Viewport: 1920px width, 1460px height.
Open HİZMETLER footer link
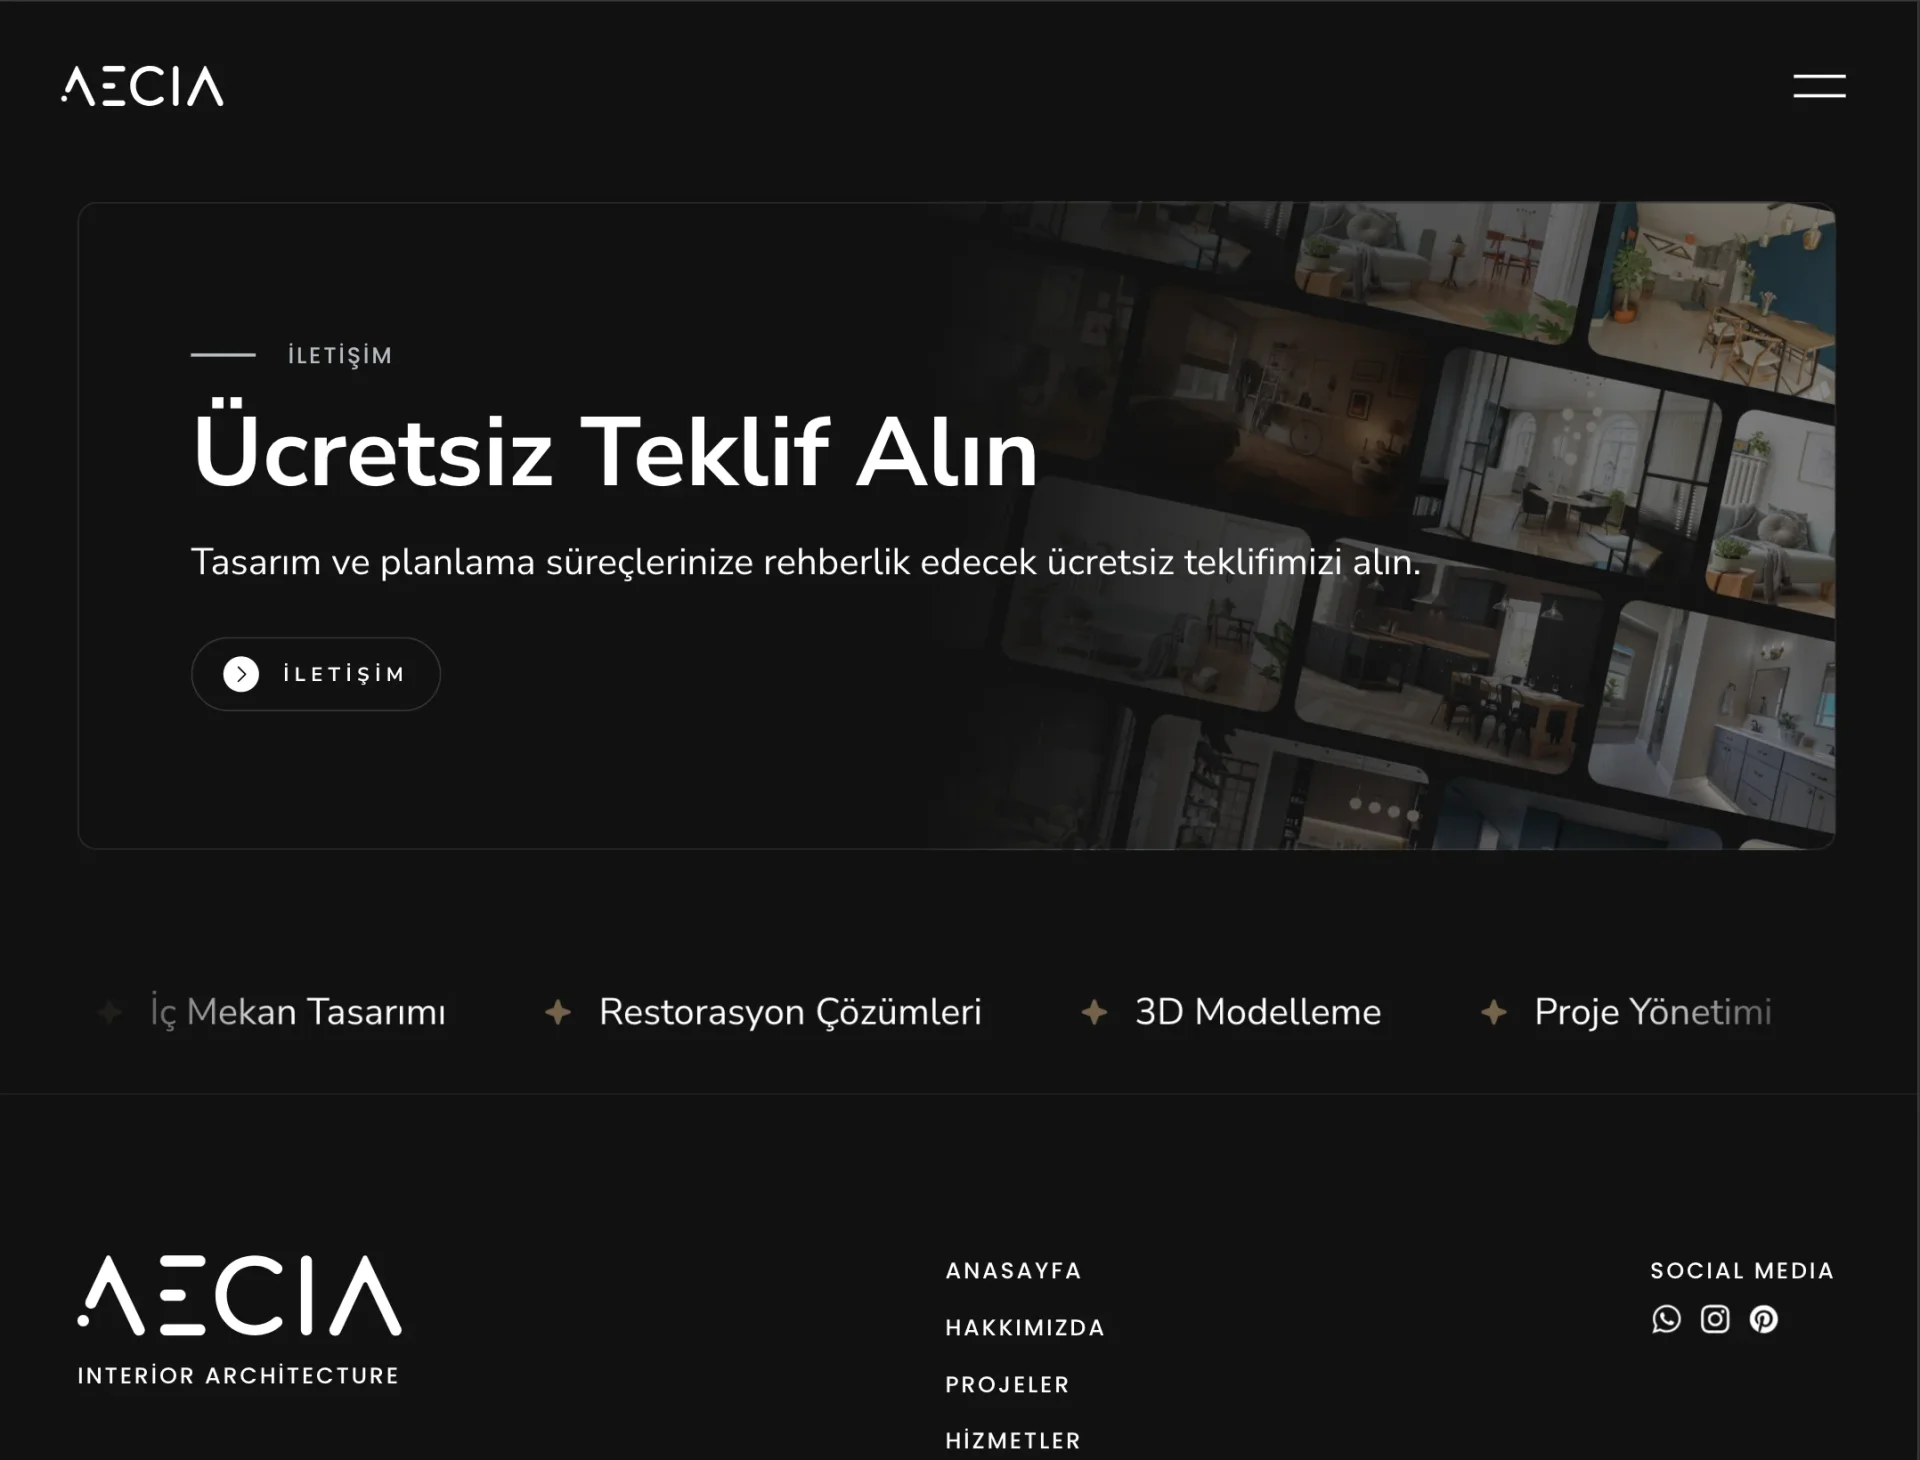(x=1014, y=1441)
